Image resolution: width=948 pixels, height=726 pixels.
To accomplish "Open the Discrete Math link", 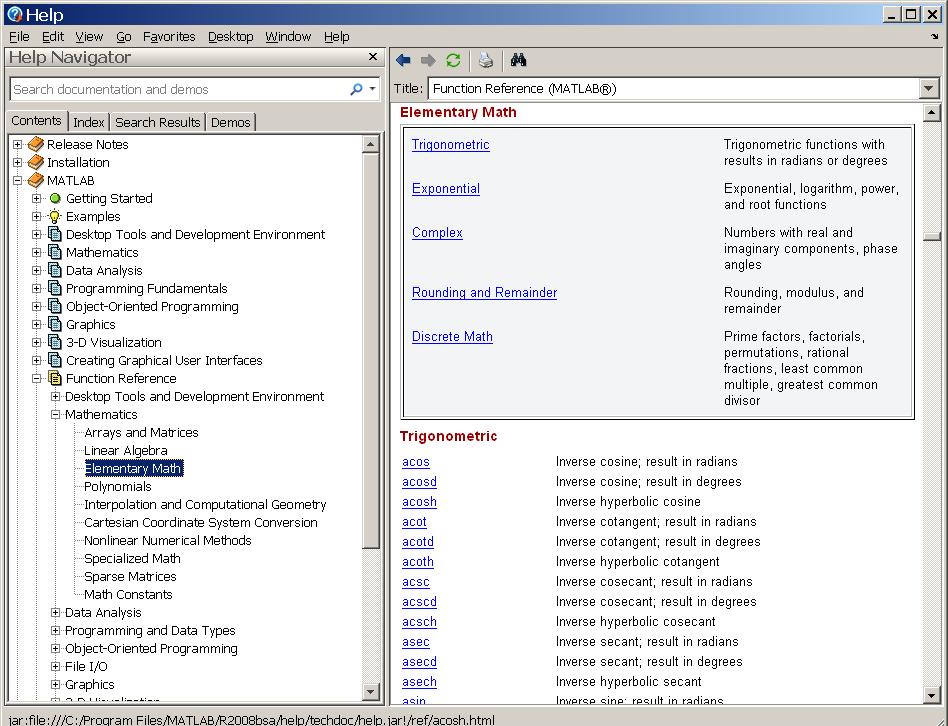I will [x=452, y=337].
